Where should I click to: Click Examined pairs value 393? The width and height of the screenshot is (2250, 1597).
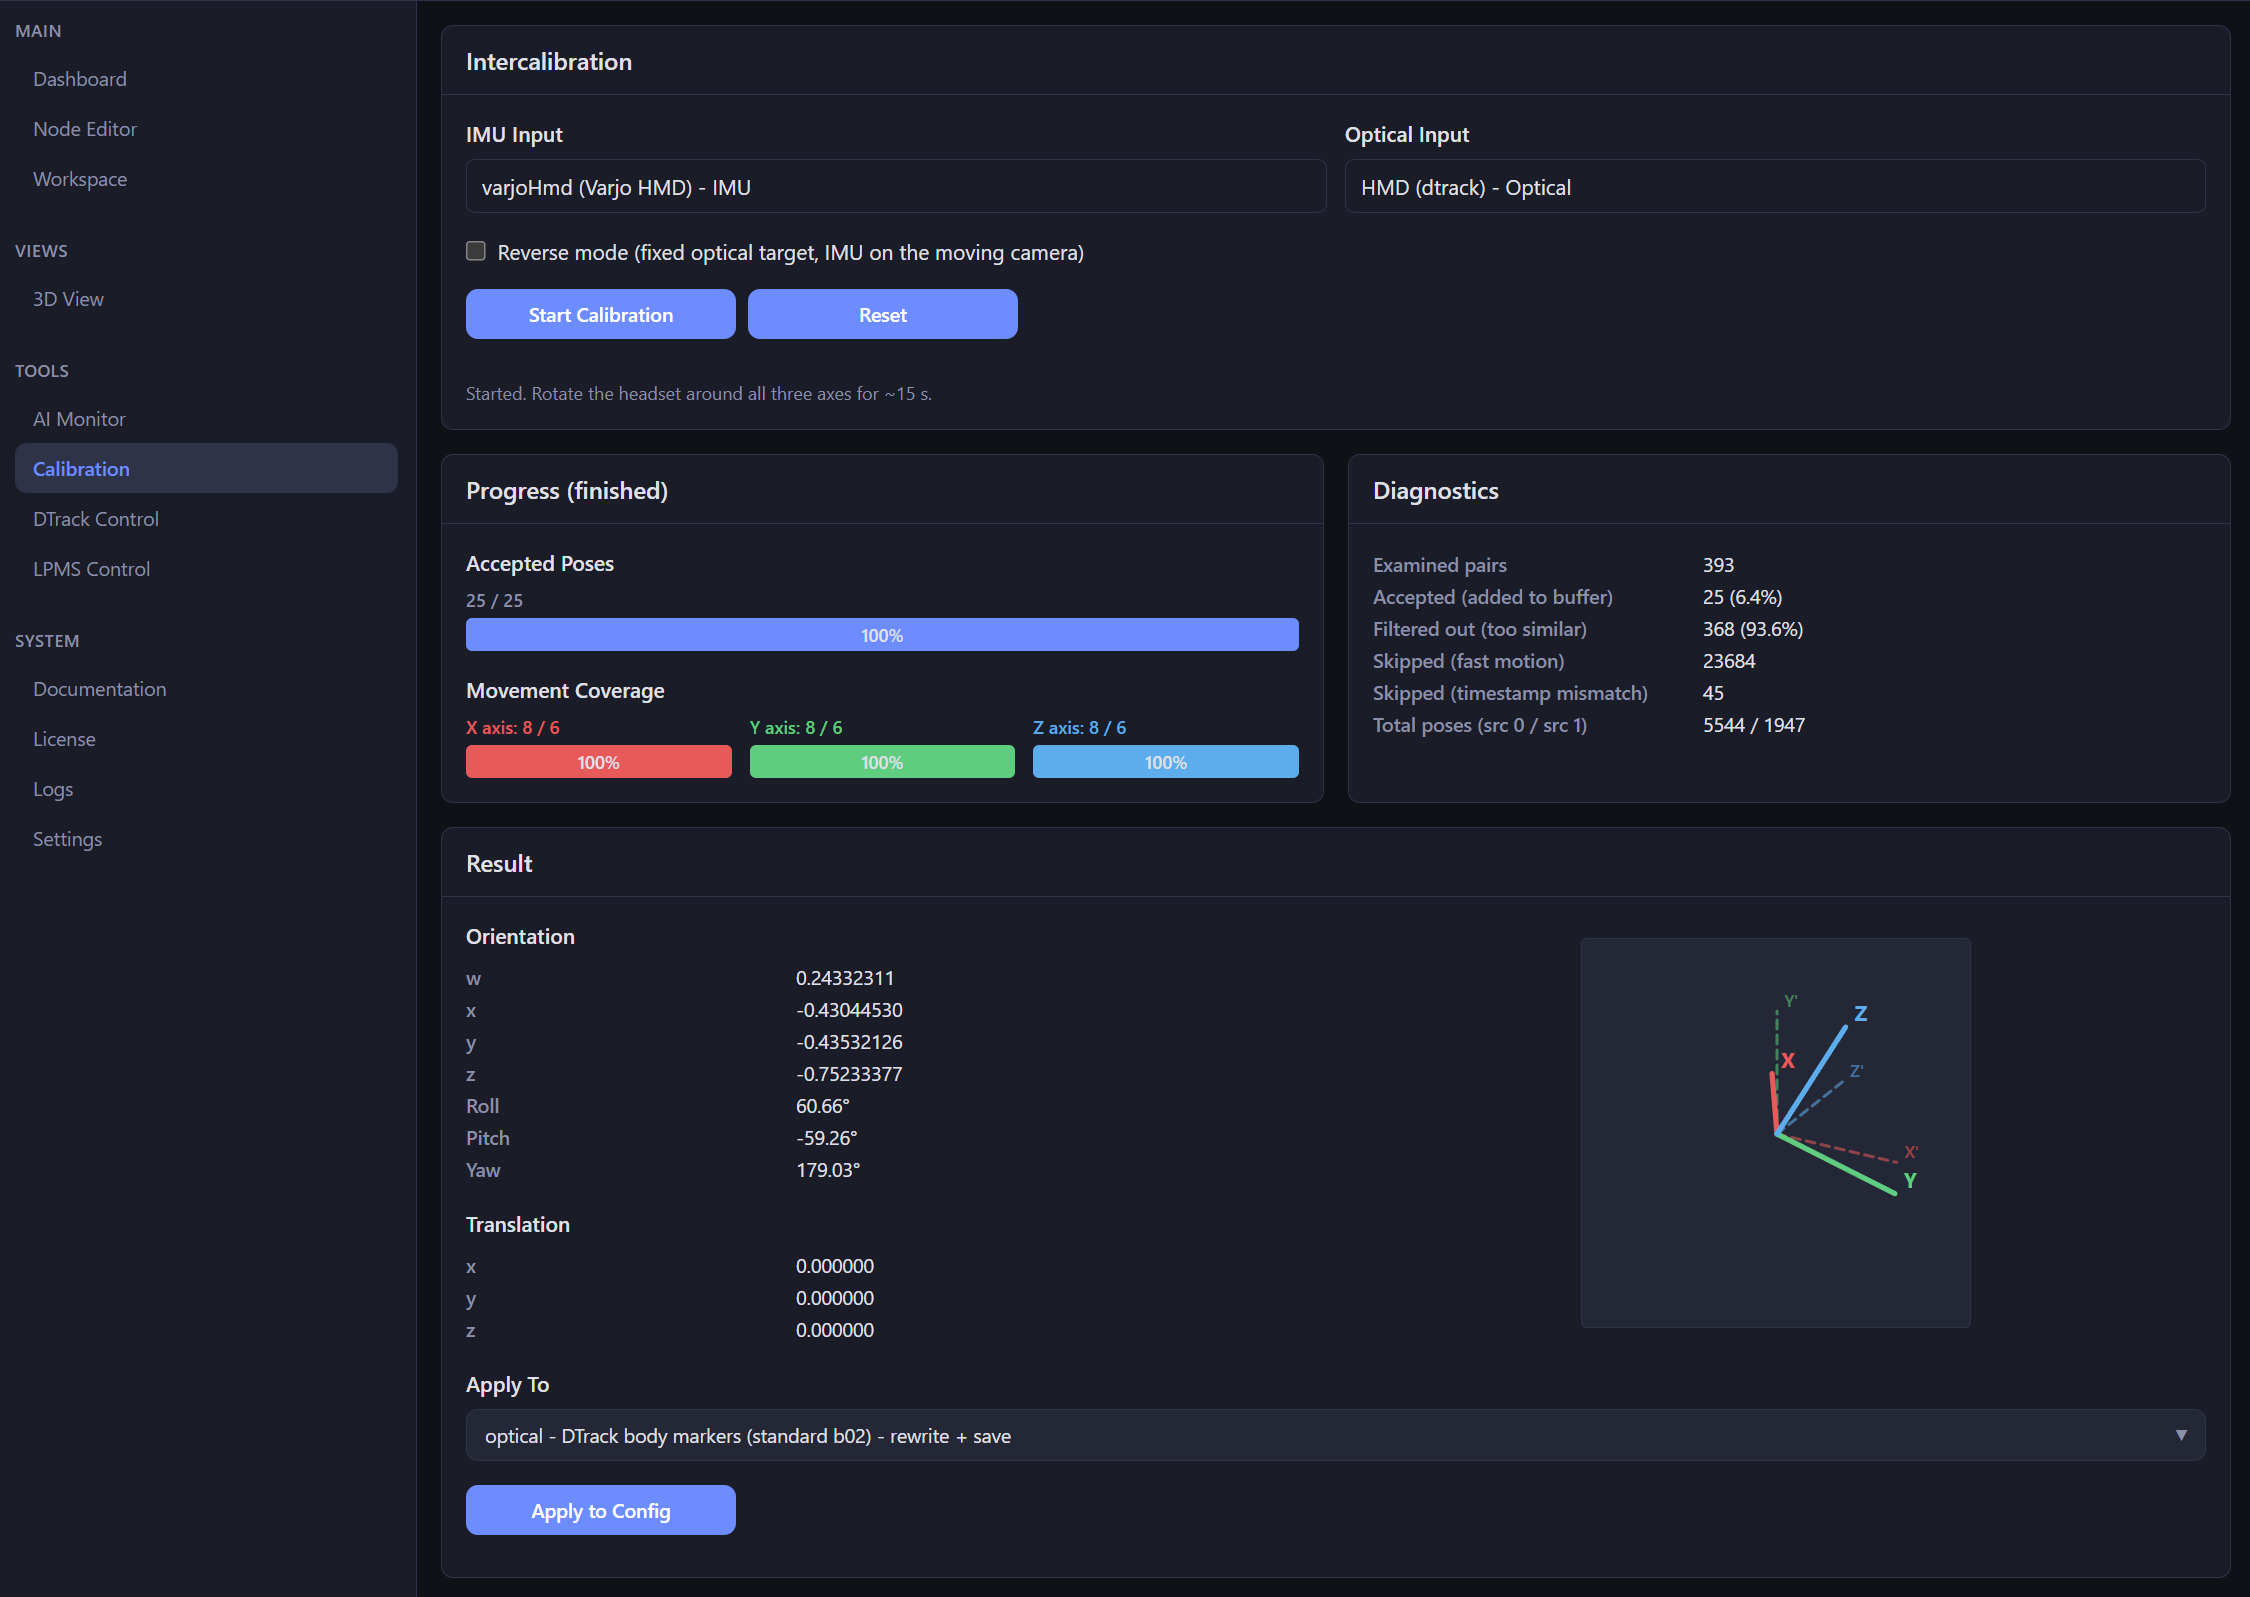(1719, 565)
